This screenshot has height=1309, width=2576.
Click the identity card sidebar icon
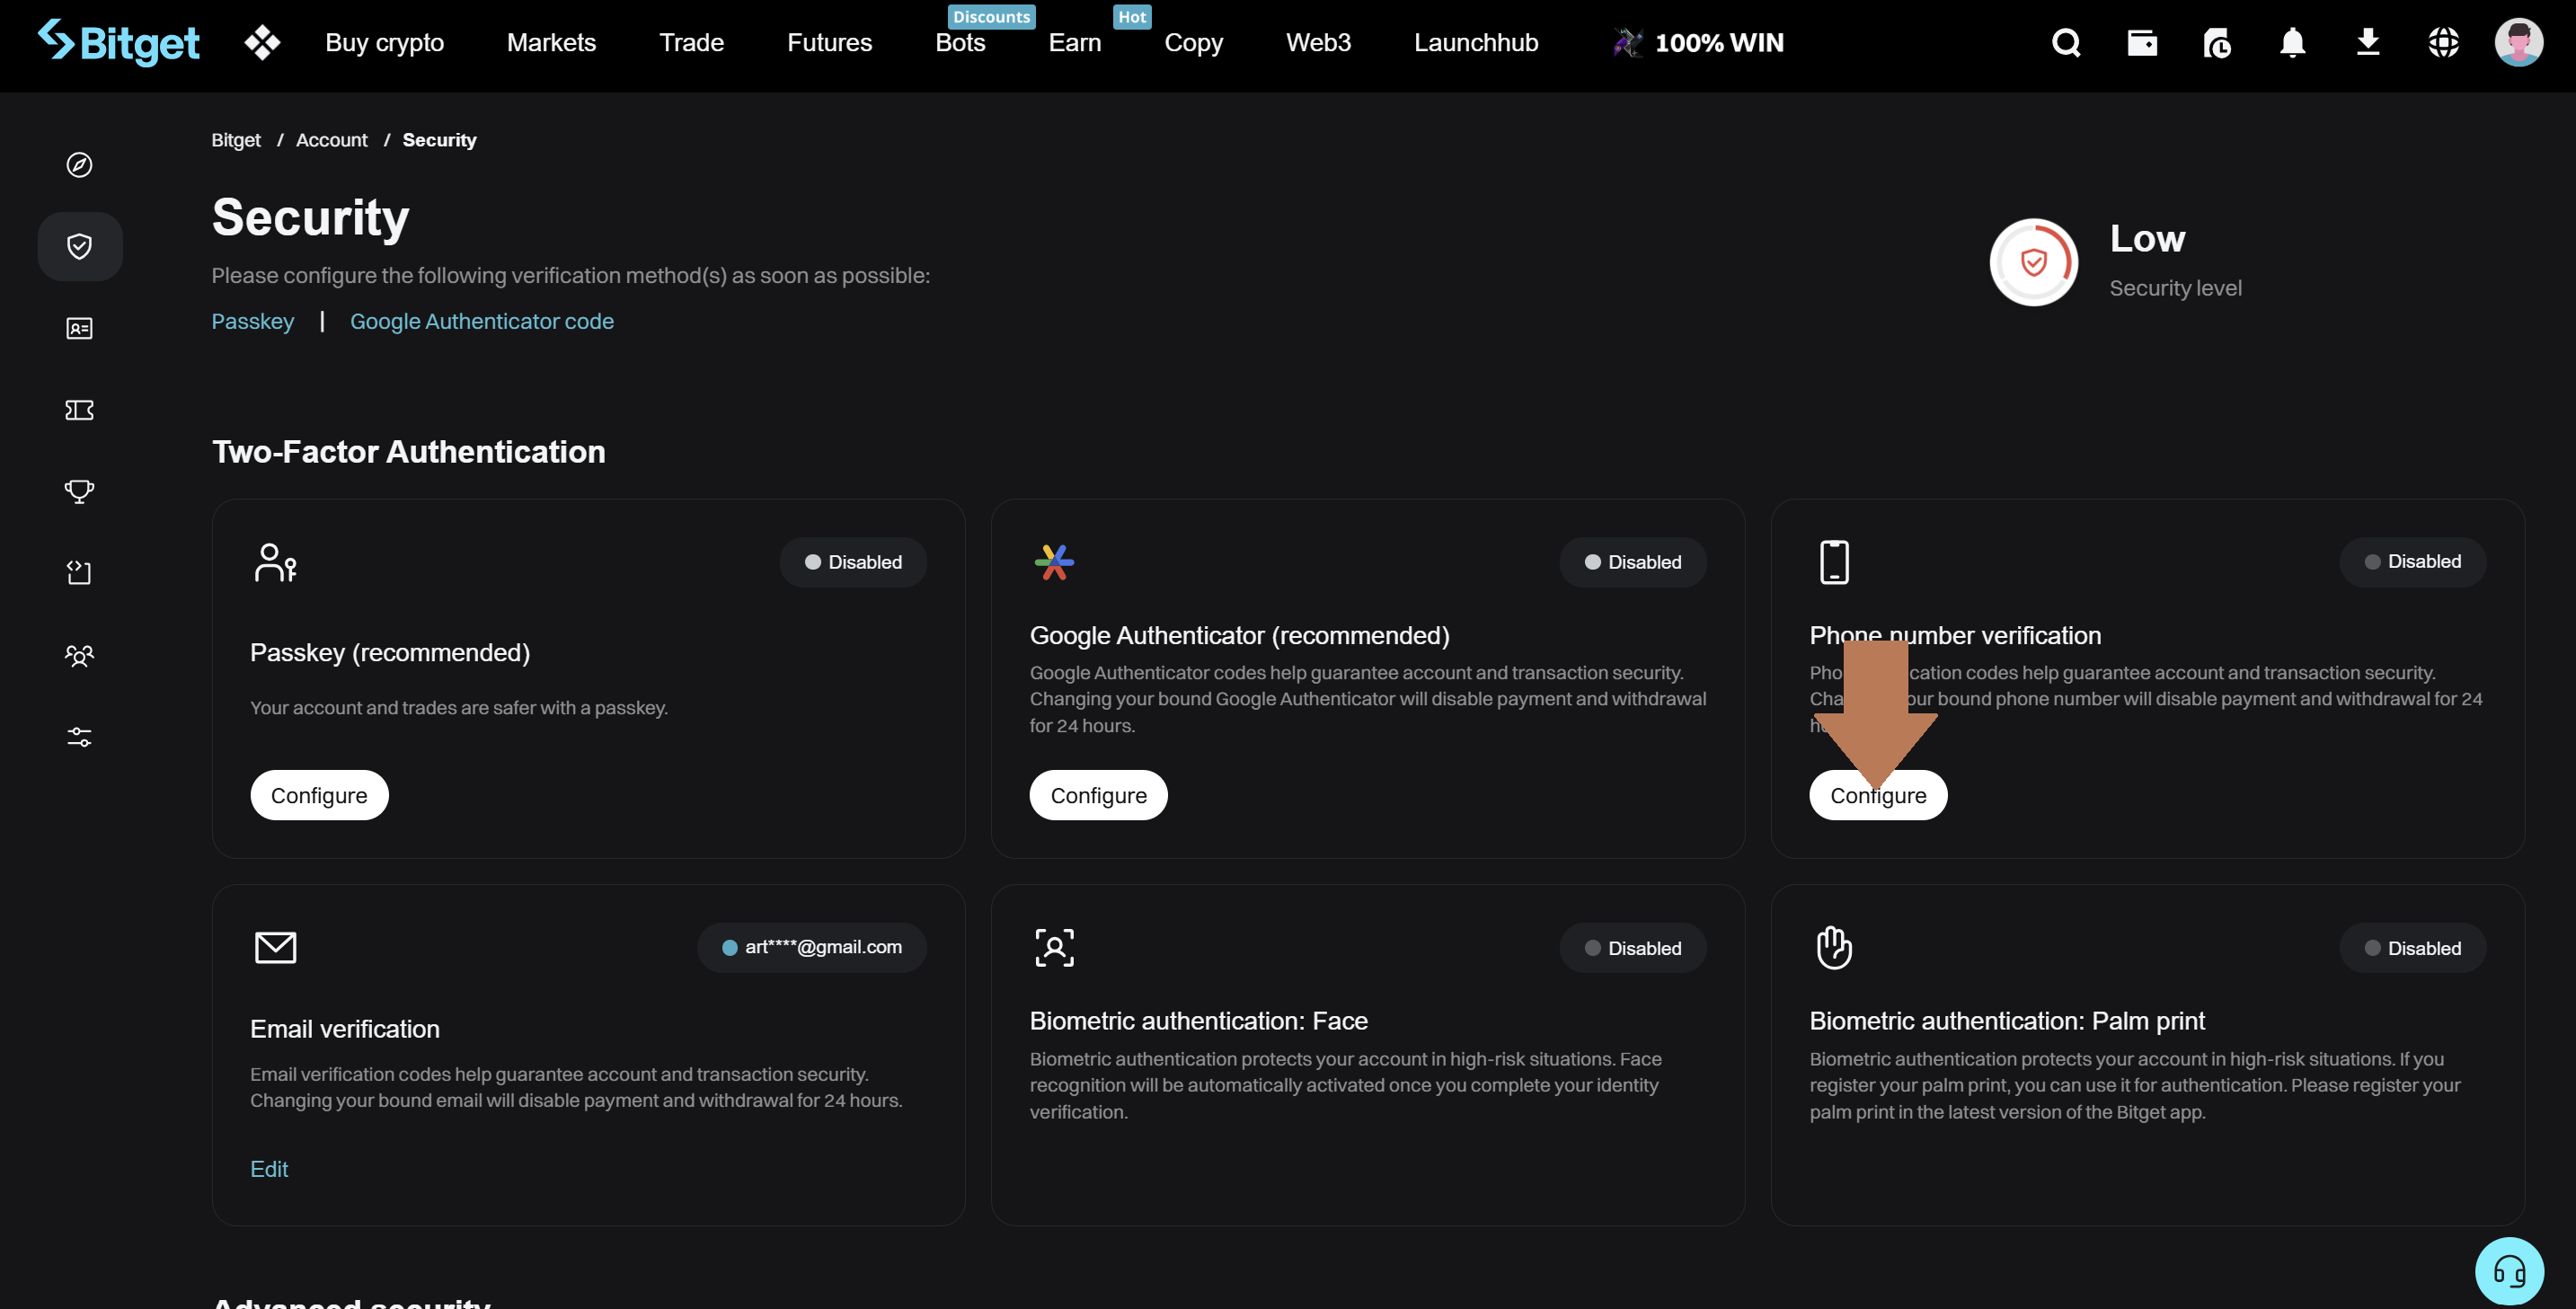pos(79,328)
